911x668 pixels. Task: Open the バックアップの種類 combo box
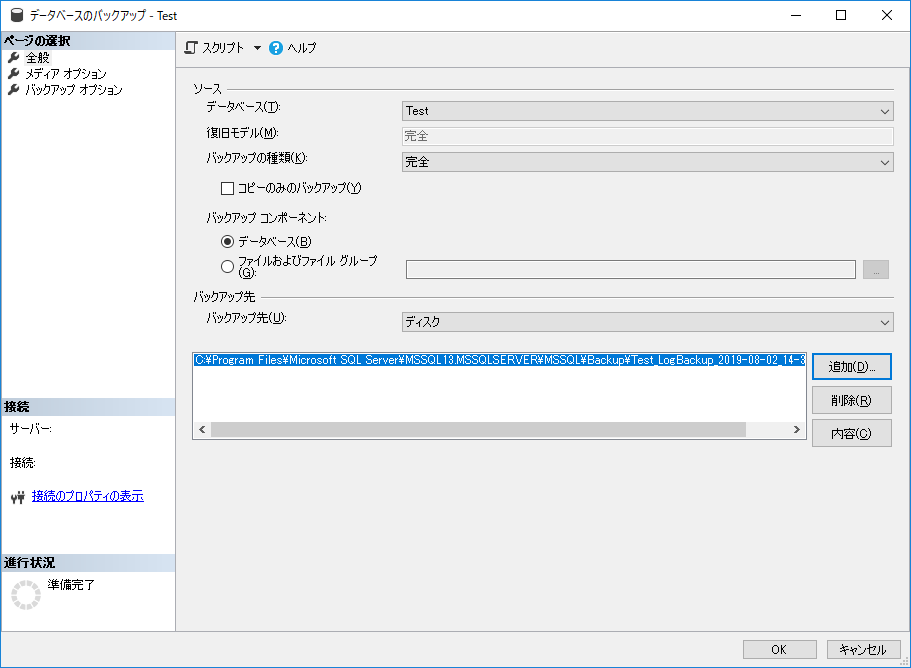[647, 162]
